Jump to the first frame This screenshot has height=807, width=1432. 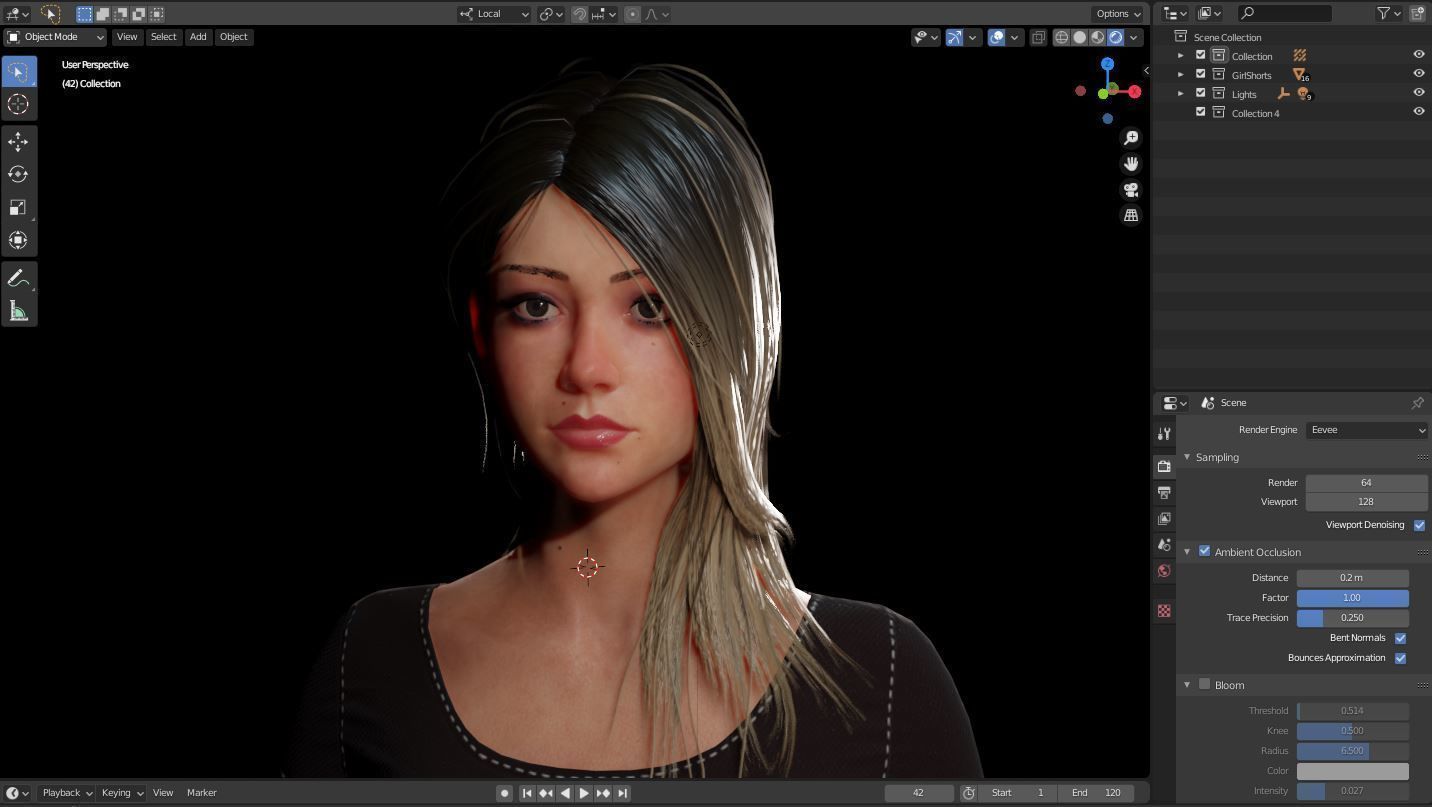tap(527, 793)
